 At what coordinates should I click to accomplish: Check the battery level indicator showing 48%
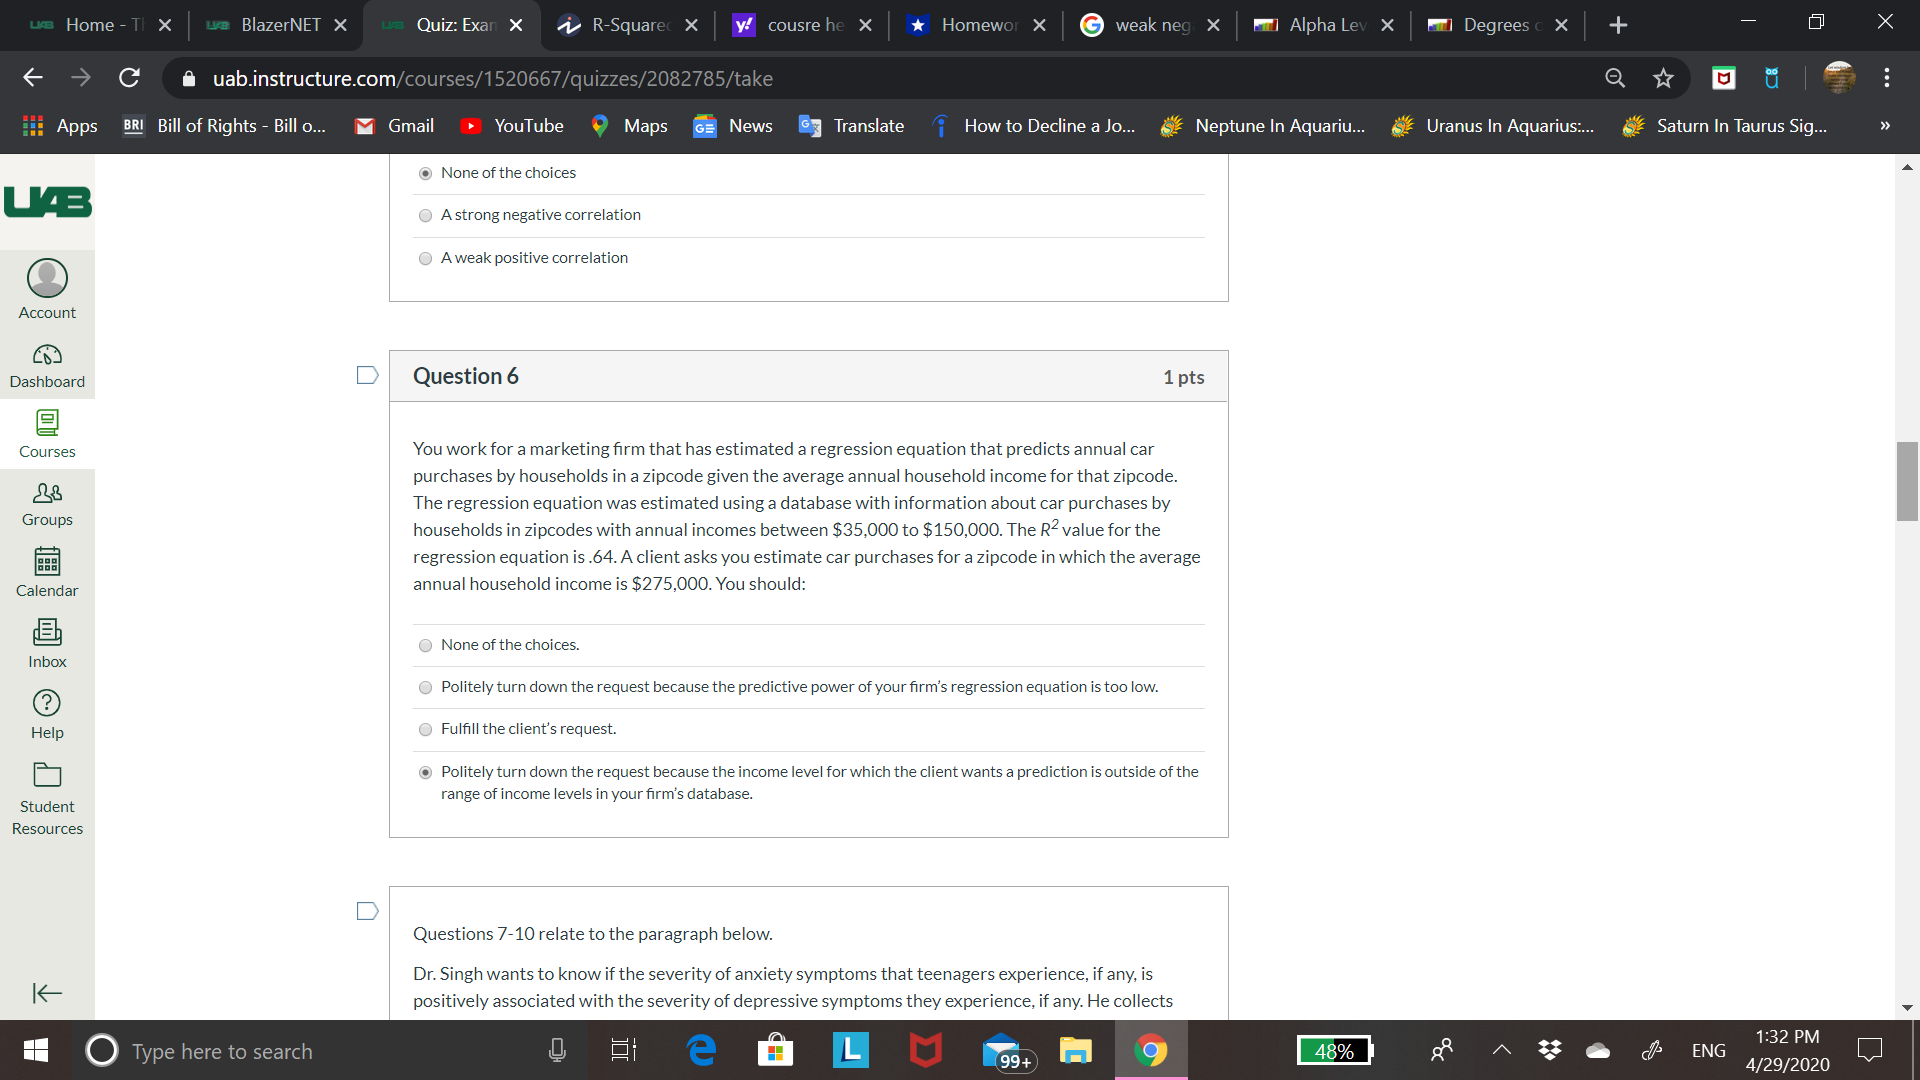(x=1334, y=1050)
